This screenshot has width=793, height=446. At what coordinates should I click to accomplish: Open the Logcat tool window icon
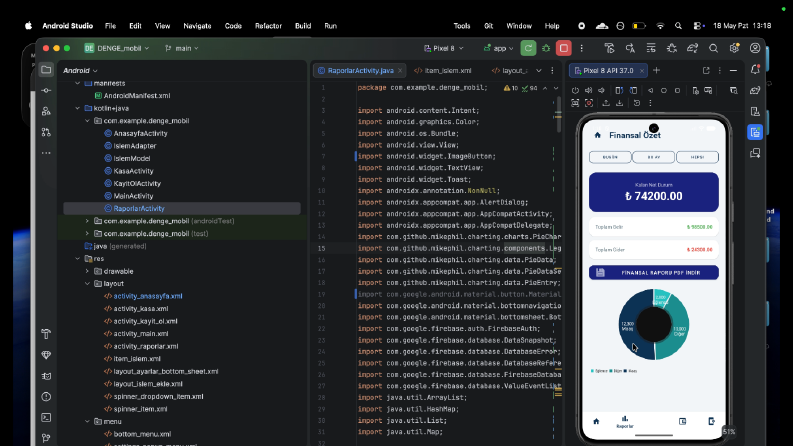point(46,376)
